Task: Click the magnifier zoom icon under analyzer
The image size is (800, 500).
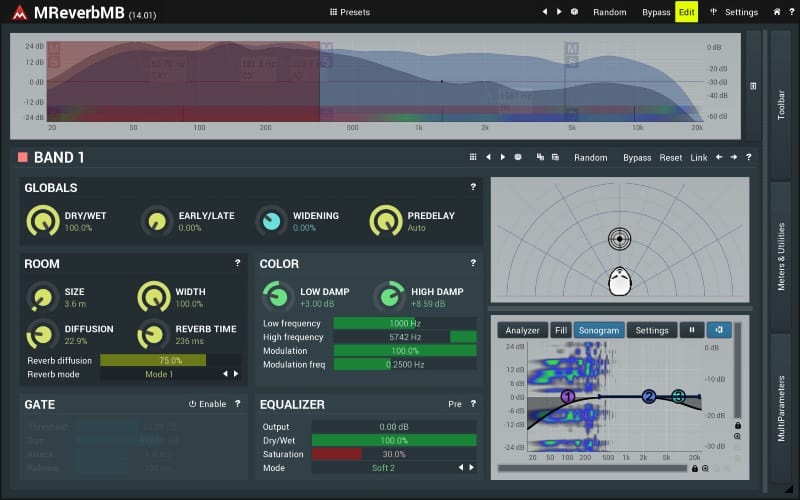Action: tap(705, 468)
